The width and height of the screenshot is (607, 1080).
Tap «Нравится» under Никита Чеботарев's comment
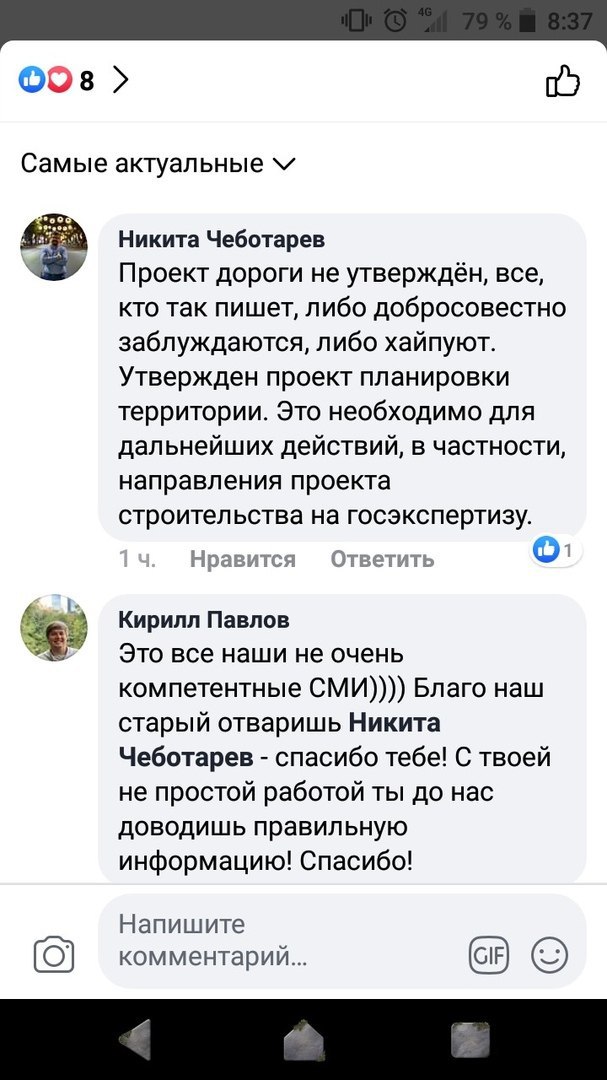pos(242,559)
